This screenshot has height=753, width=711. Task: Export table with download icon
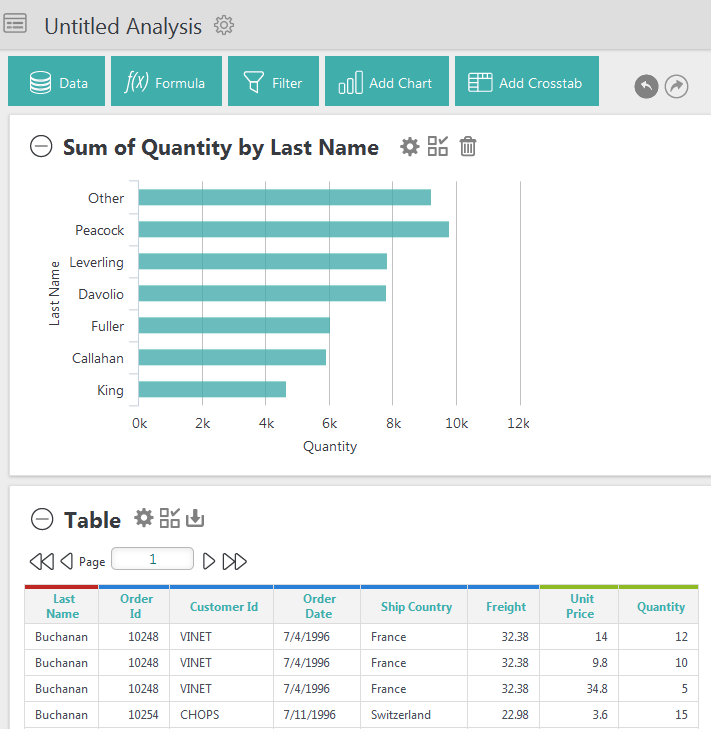(x=195, y=518)
